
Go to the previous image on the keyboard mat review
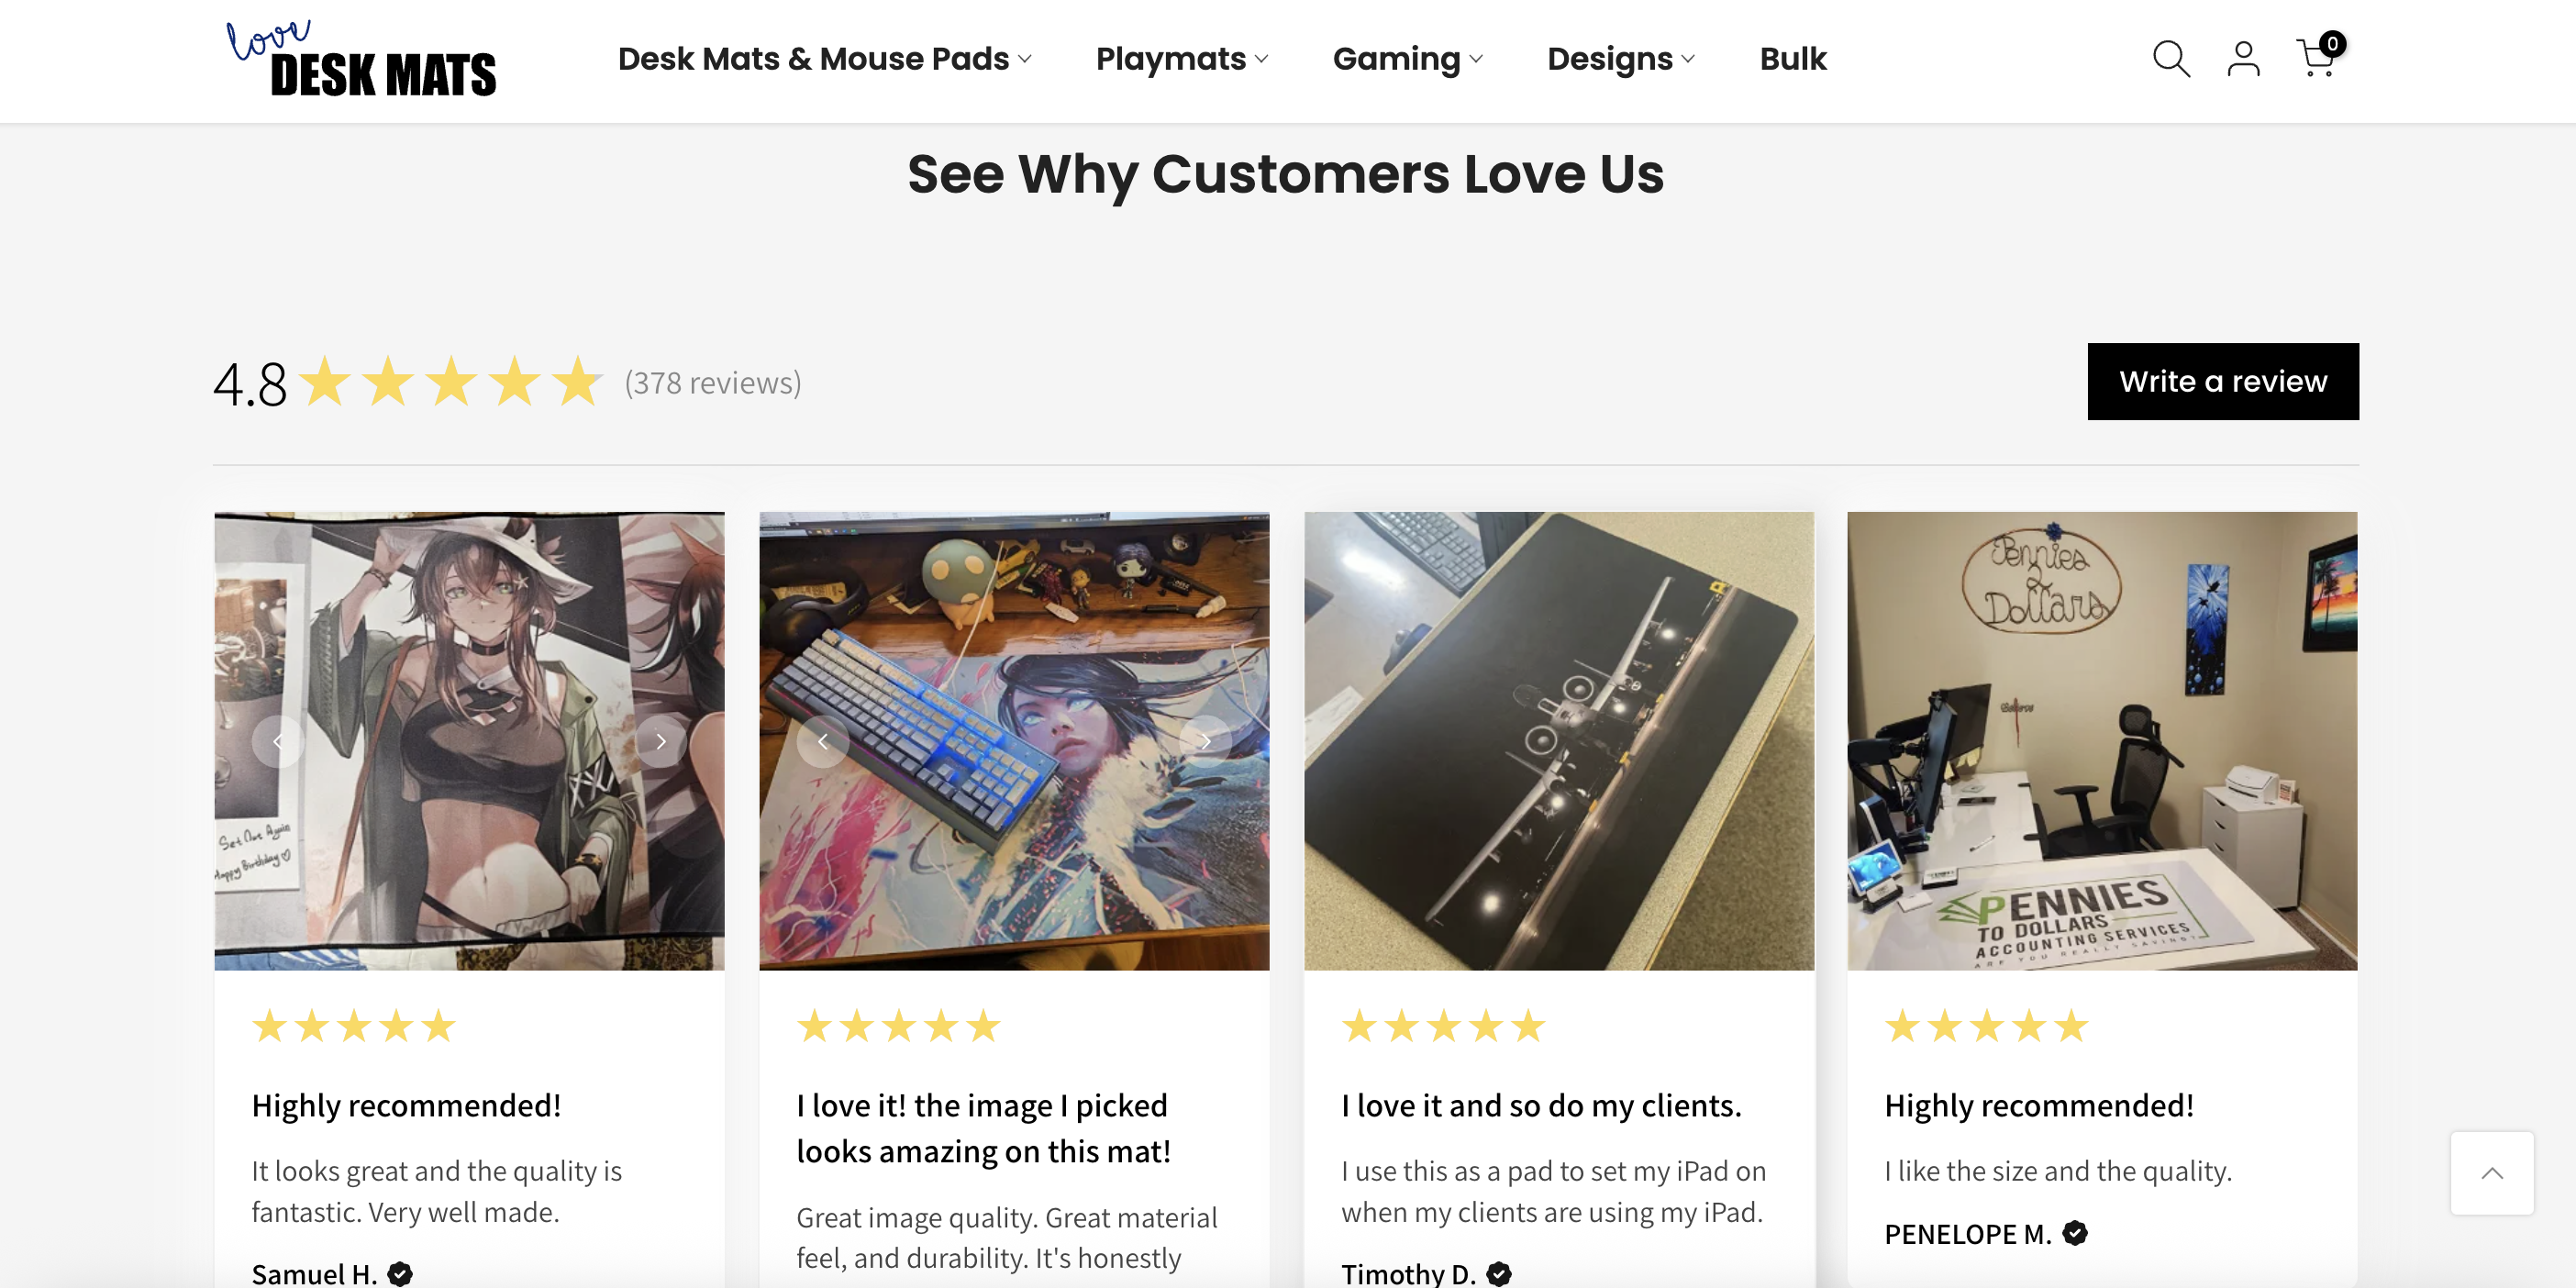coord(823,741)
